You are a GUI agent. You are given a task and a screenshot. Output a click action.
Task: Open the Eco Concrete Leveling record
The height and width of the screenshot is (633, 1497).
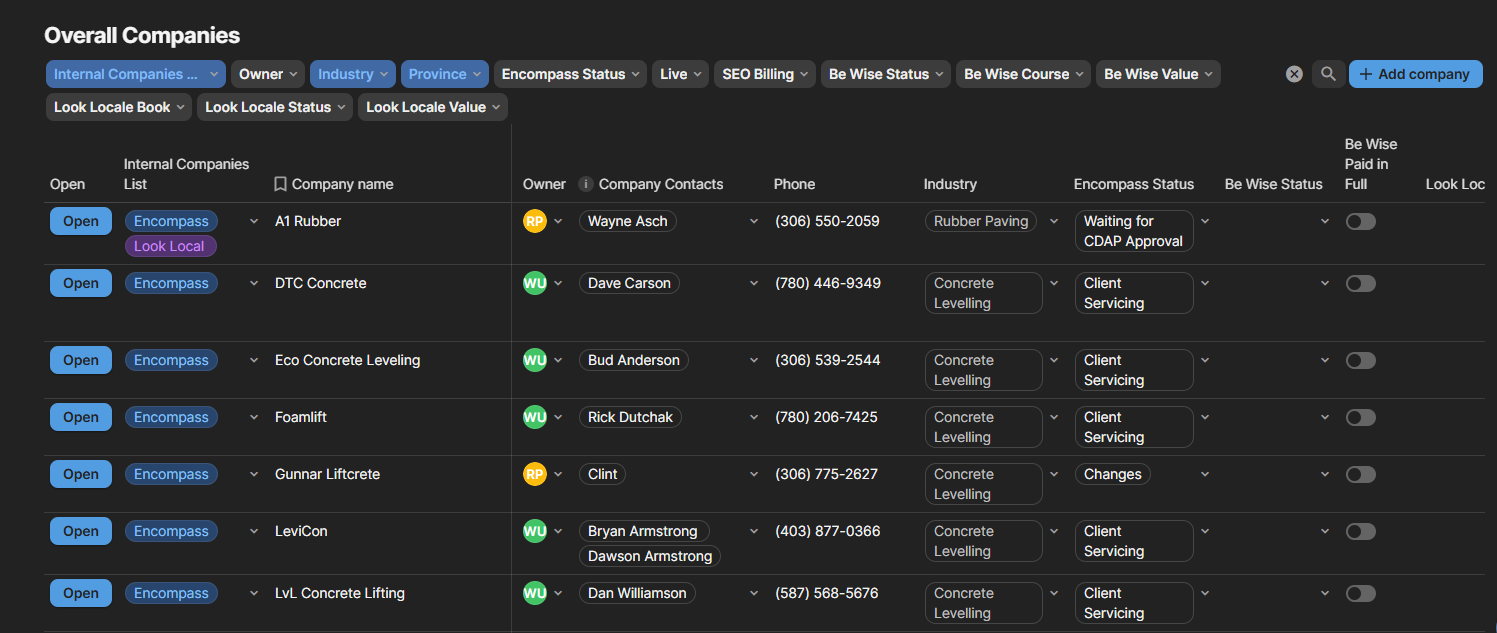pos(81,360)
